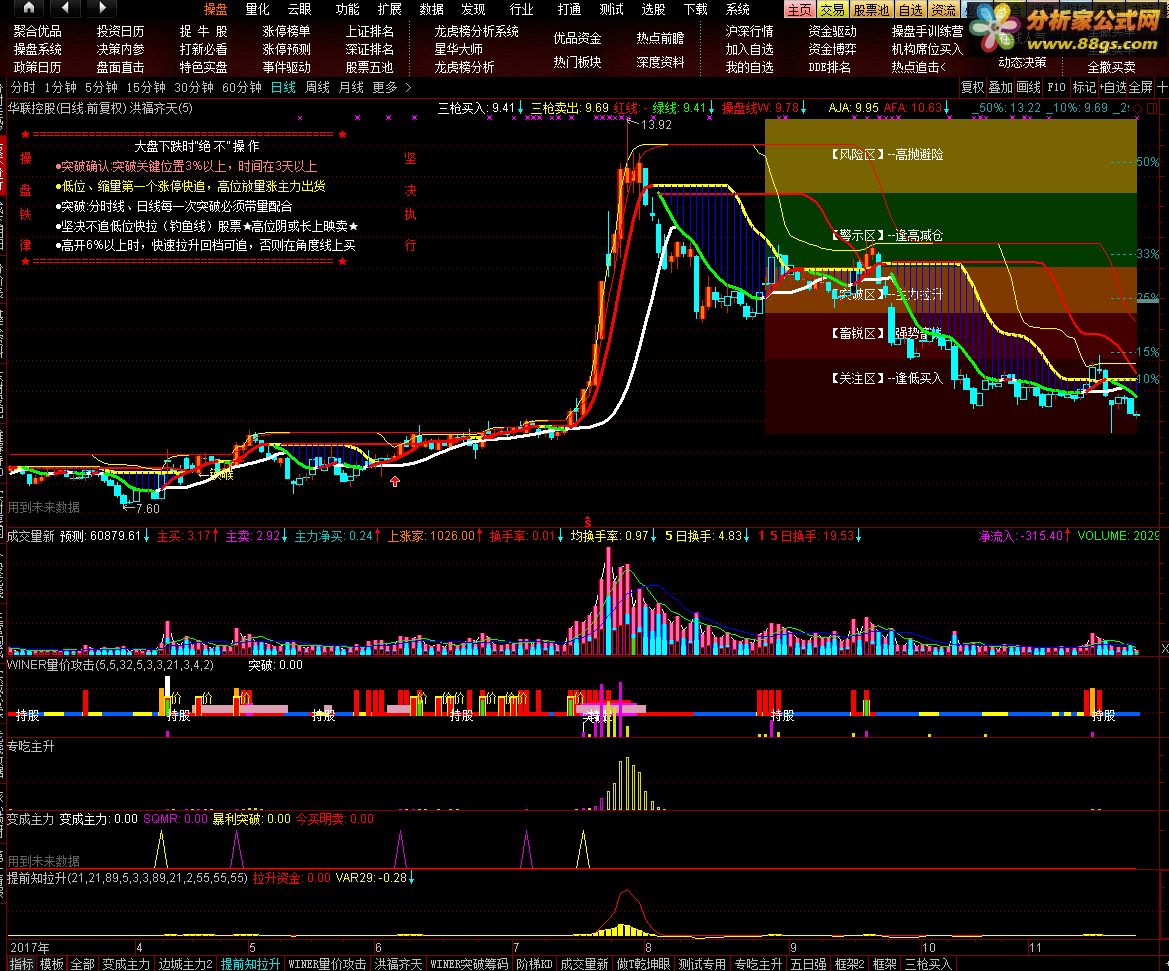
Task: Select the 1分钟 period
Action: point(60,87)
